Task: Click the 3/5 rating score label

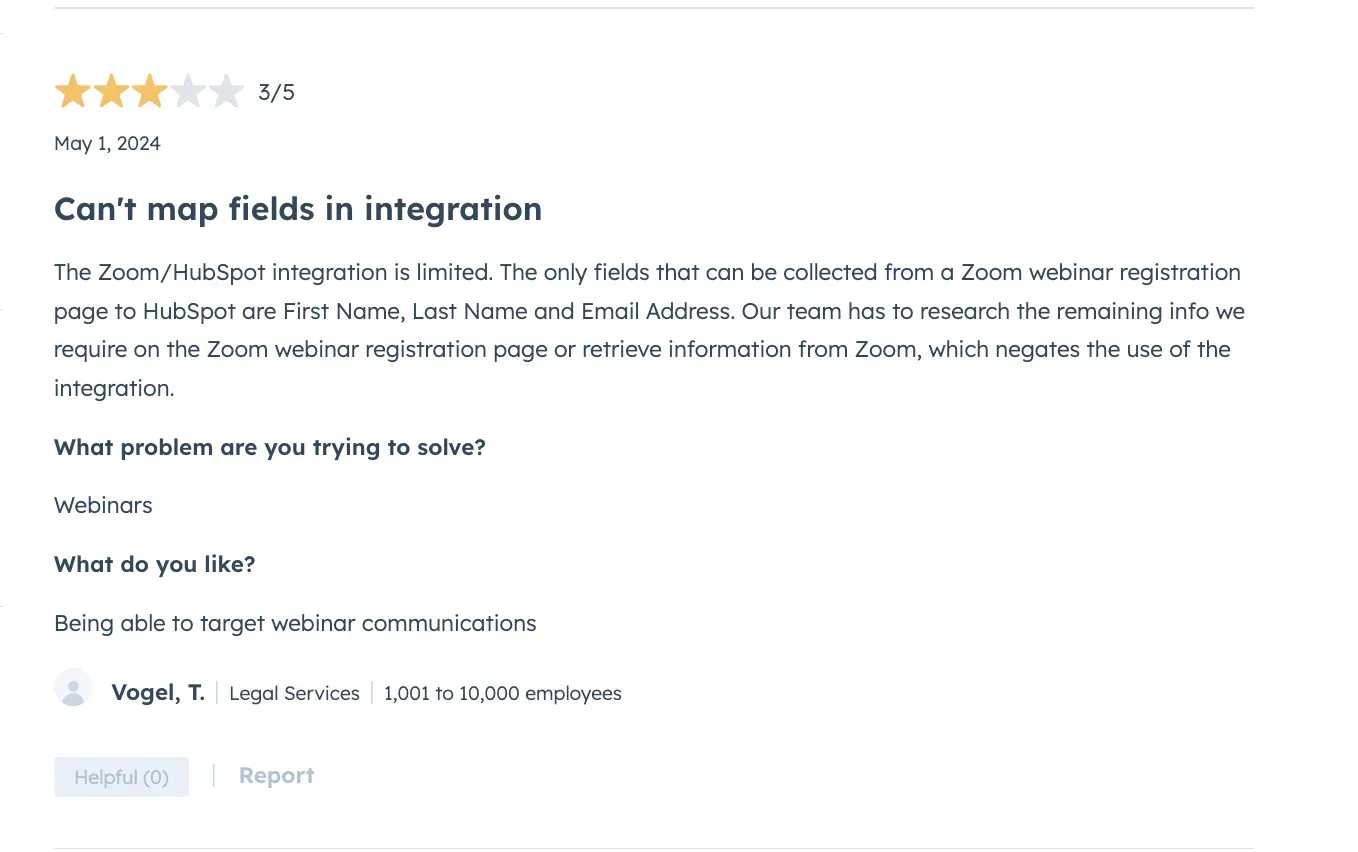Action: point(276,91)
